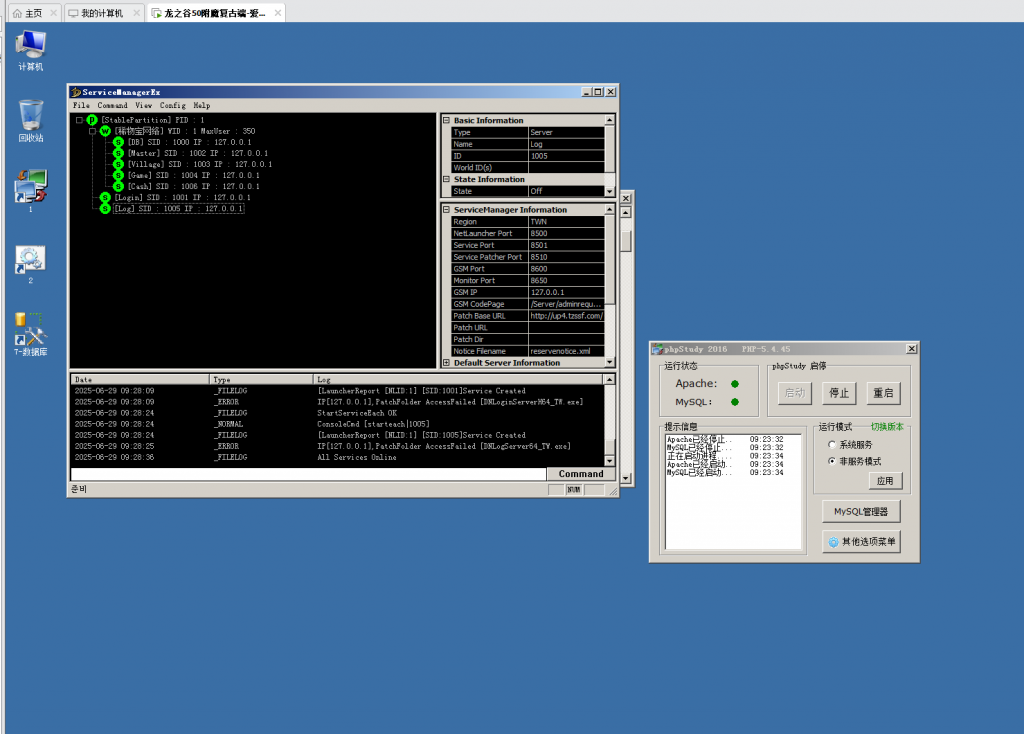Click the green P StablePartition node icon

click(92, 120)
